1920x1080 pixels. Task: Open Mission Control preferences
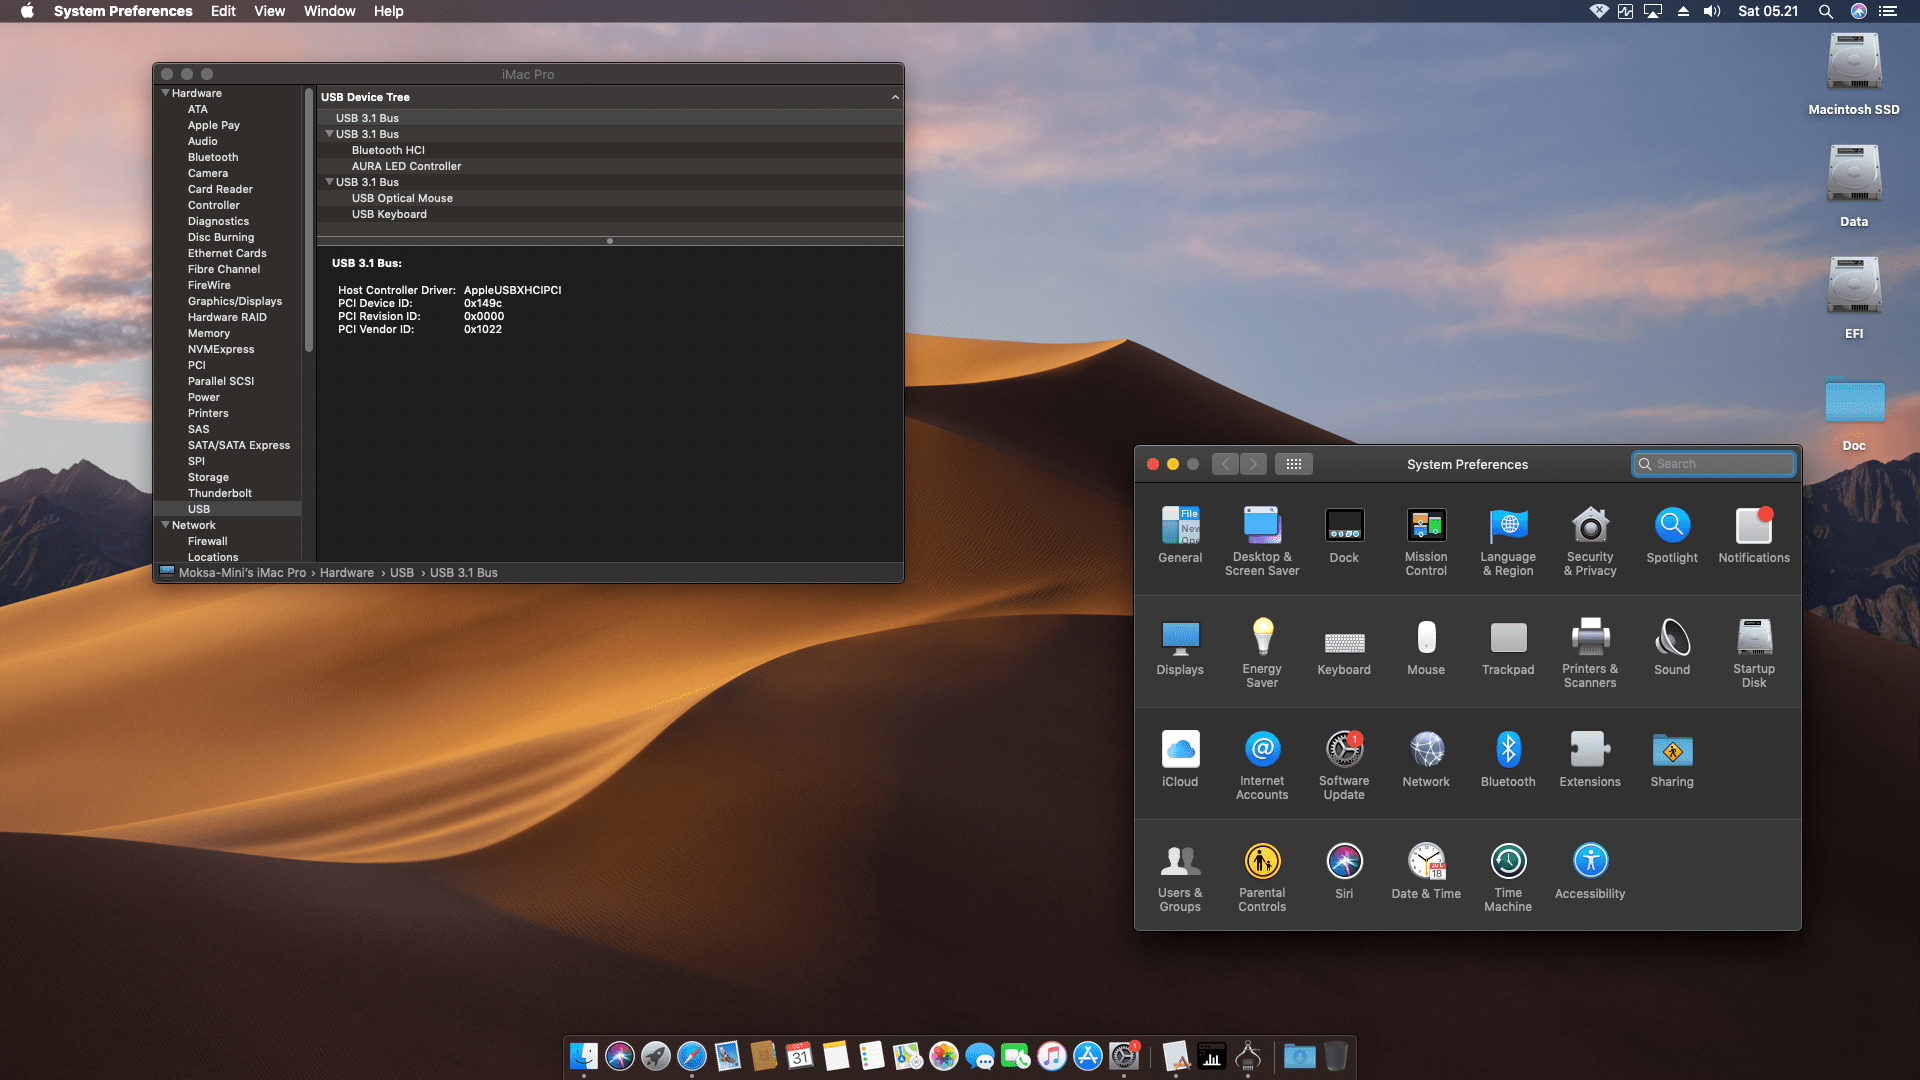click(x=1426, y=541)
